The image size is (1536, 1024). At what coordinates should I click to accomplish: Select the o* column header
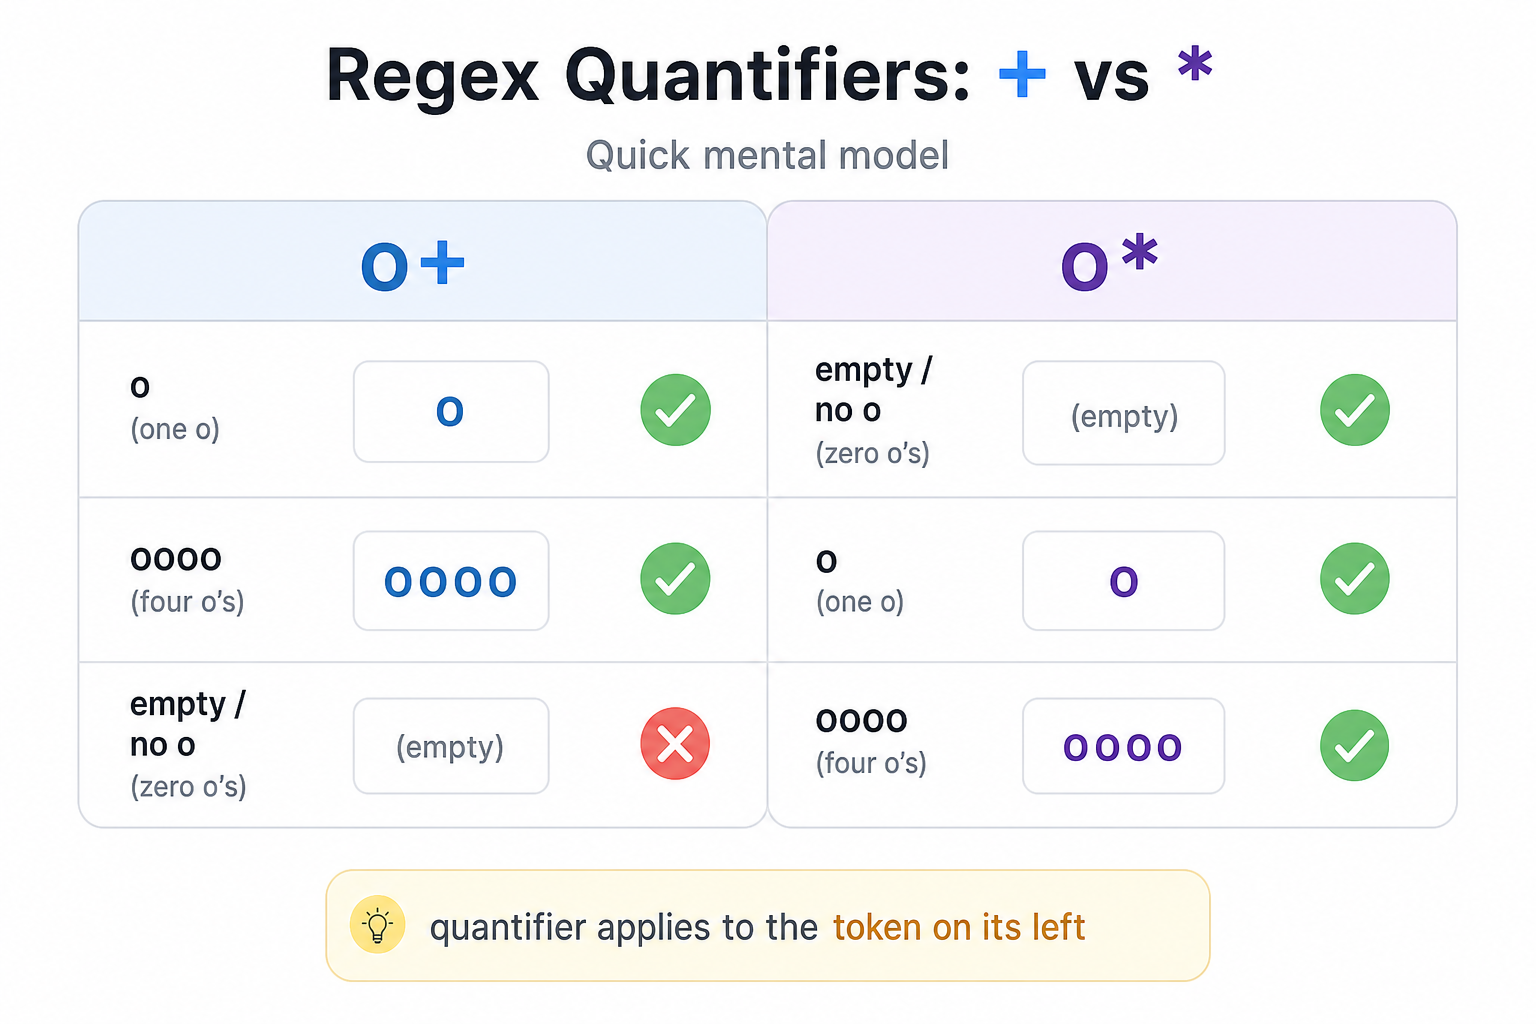pyautogui.click(x=1112, y=261)
